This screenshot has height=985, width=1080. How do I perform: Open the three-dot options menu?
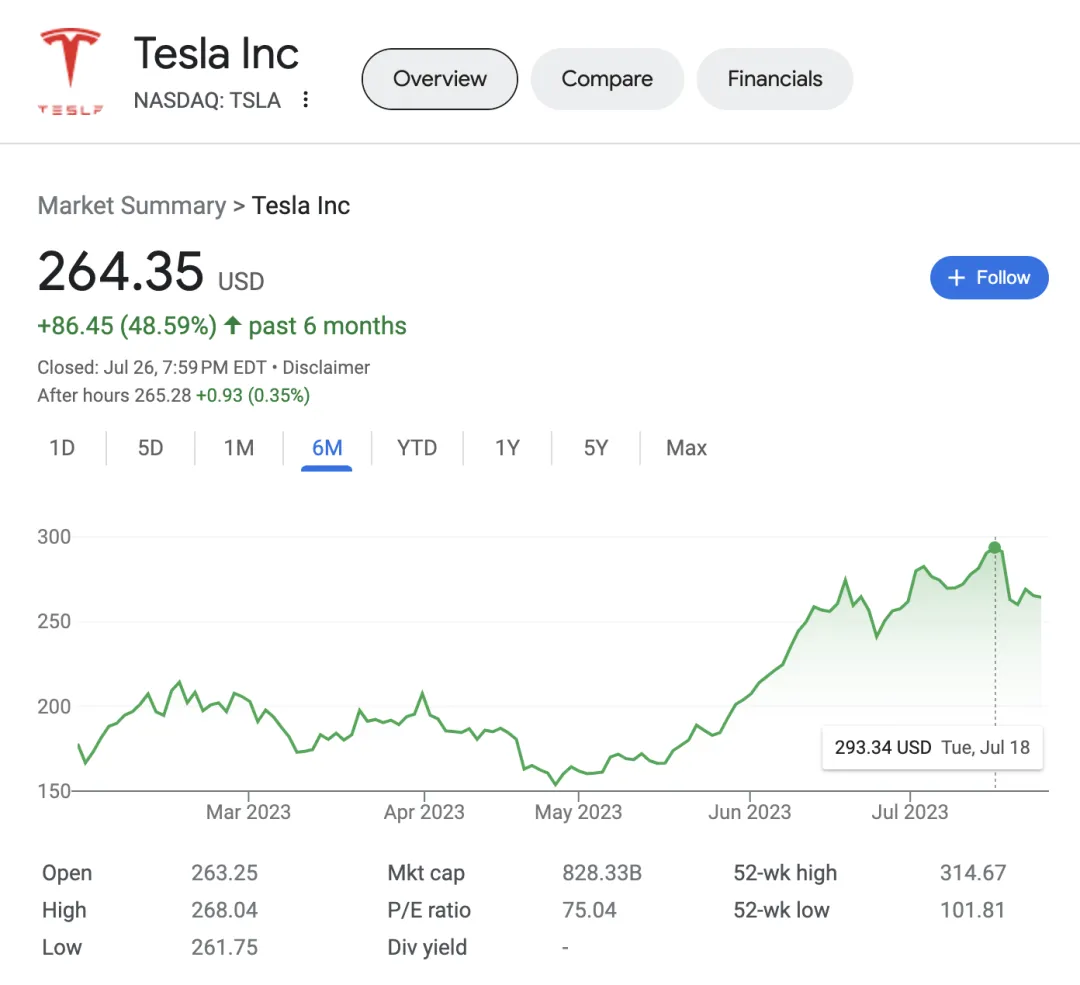pos(306,100)
